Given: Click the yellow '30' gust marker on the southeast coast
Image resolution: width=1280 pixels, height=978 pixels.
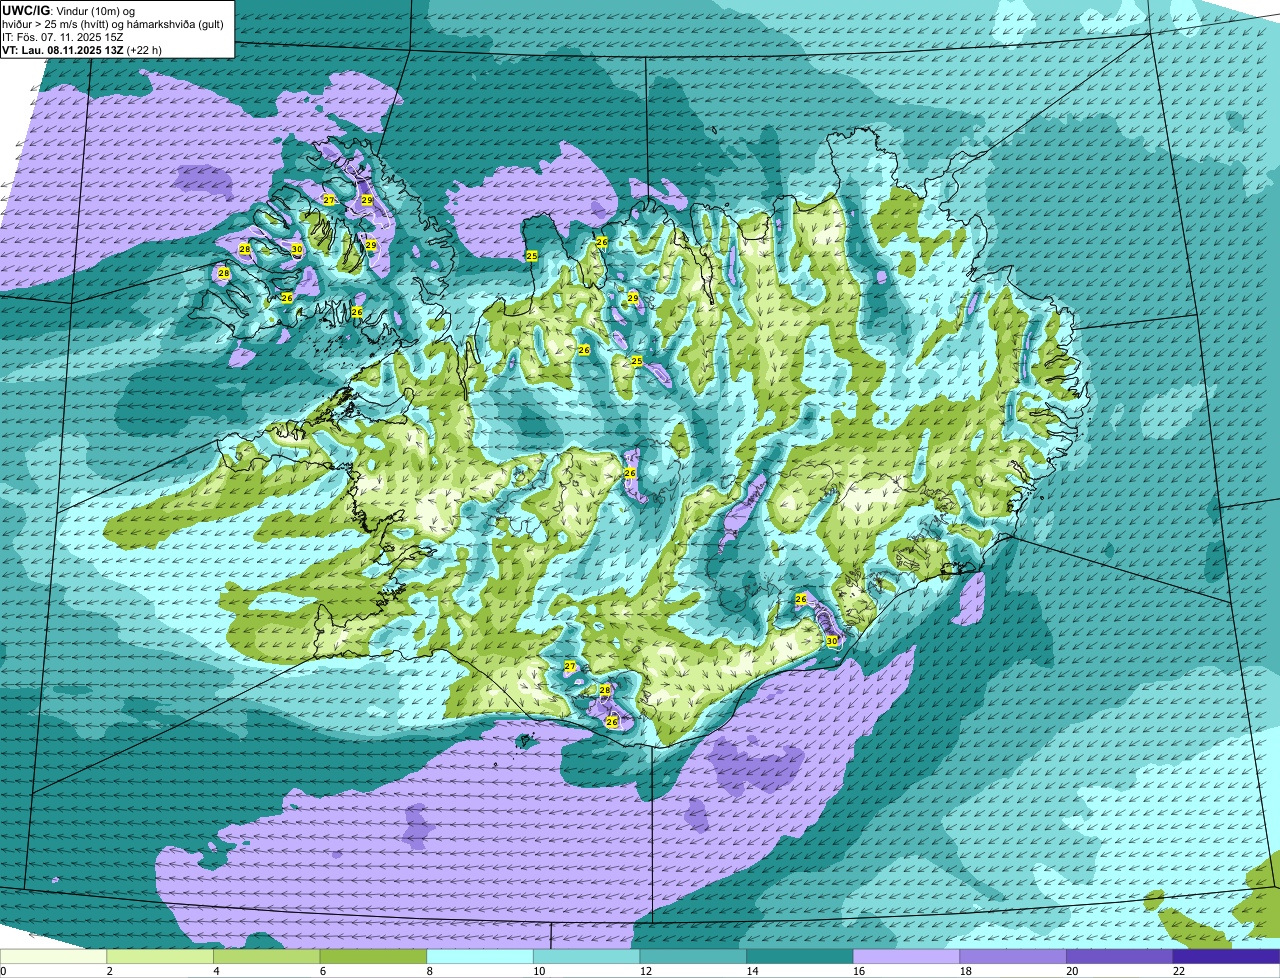Looking at the screenshot, I should point(832,641).
